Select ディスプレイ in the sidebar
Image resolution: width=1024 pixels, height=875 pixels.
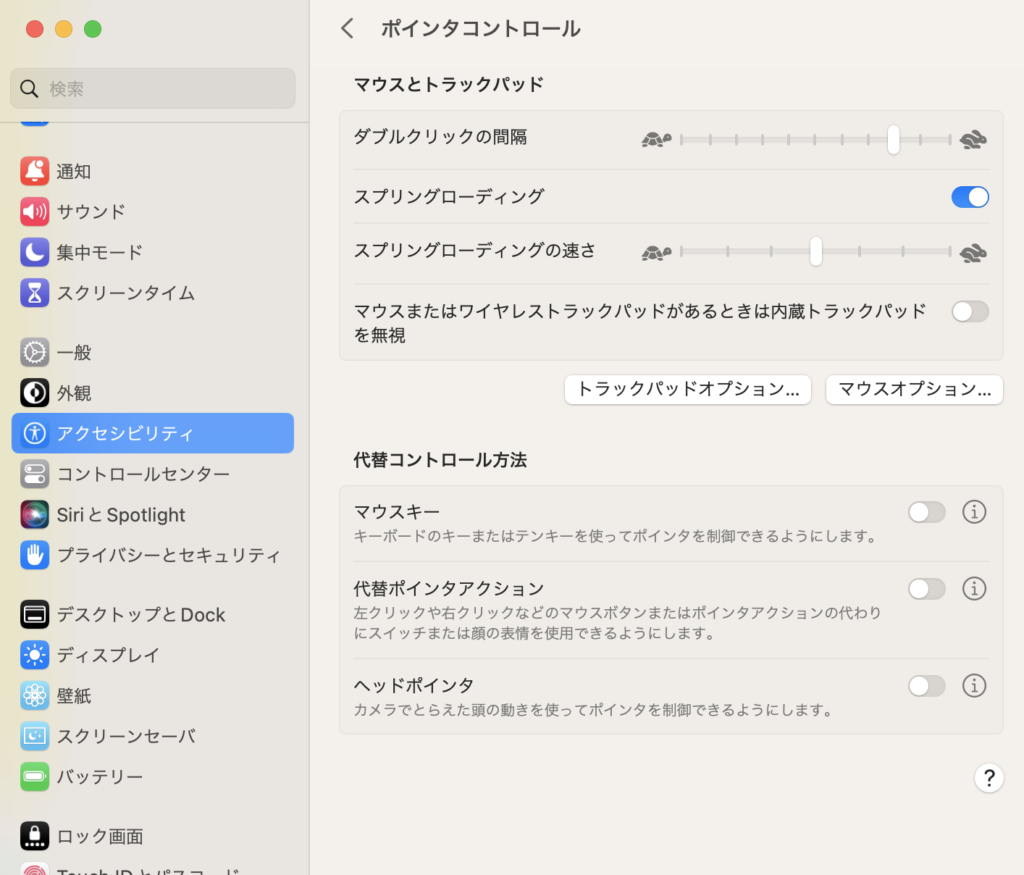coord(108,655)
